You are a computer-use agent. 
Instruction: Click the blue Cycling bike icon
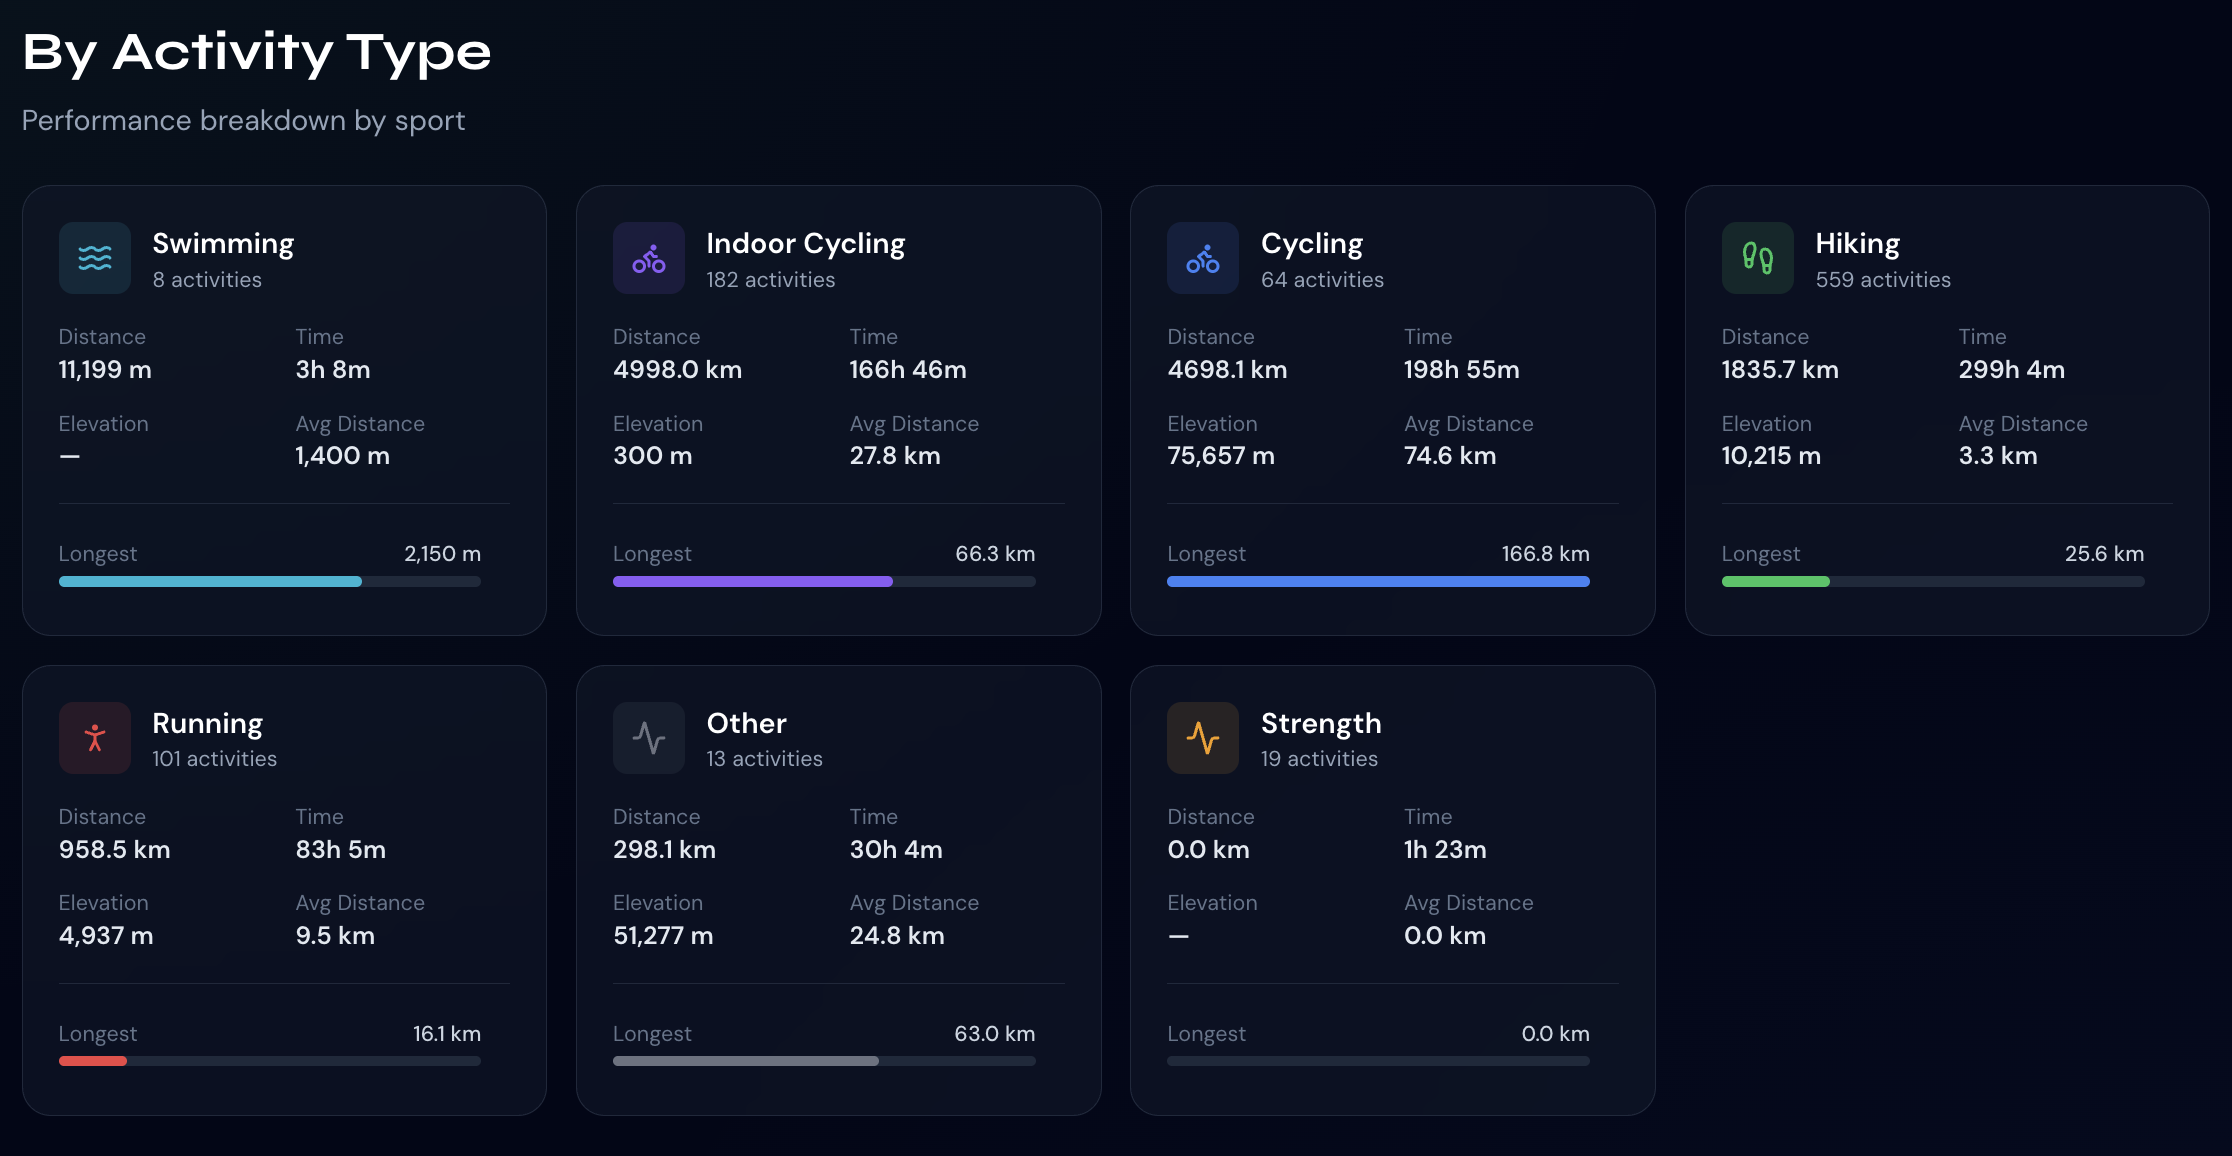pos(1203,258)
